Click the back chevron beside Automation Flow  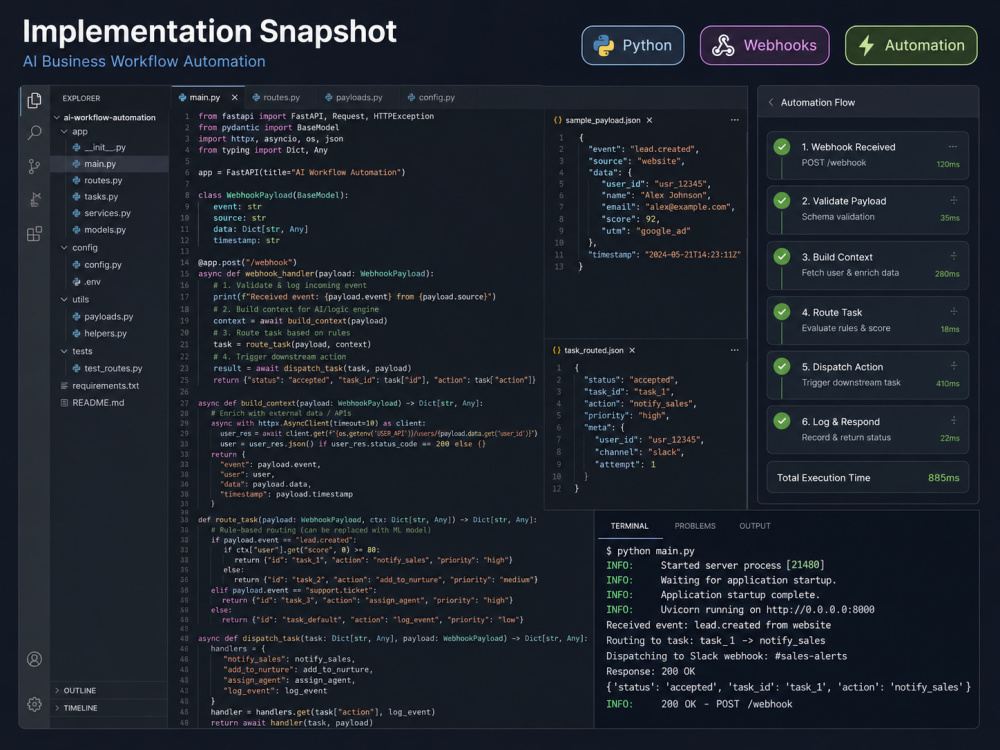(x=771, y=102)
